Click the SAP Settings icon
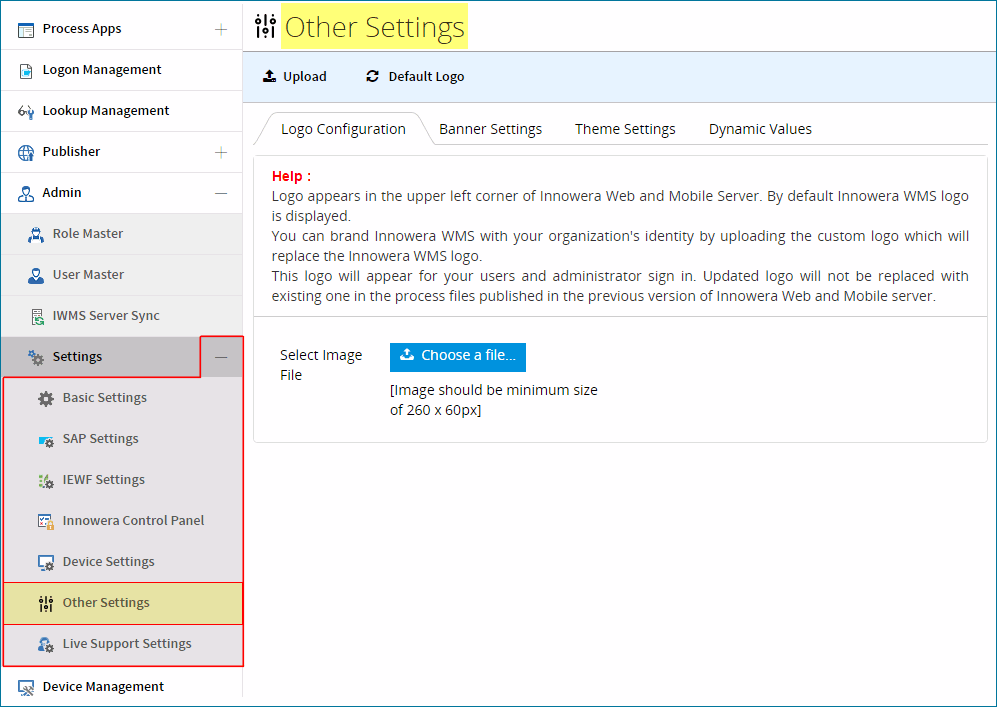 46,440
